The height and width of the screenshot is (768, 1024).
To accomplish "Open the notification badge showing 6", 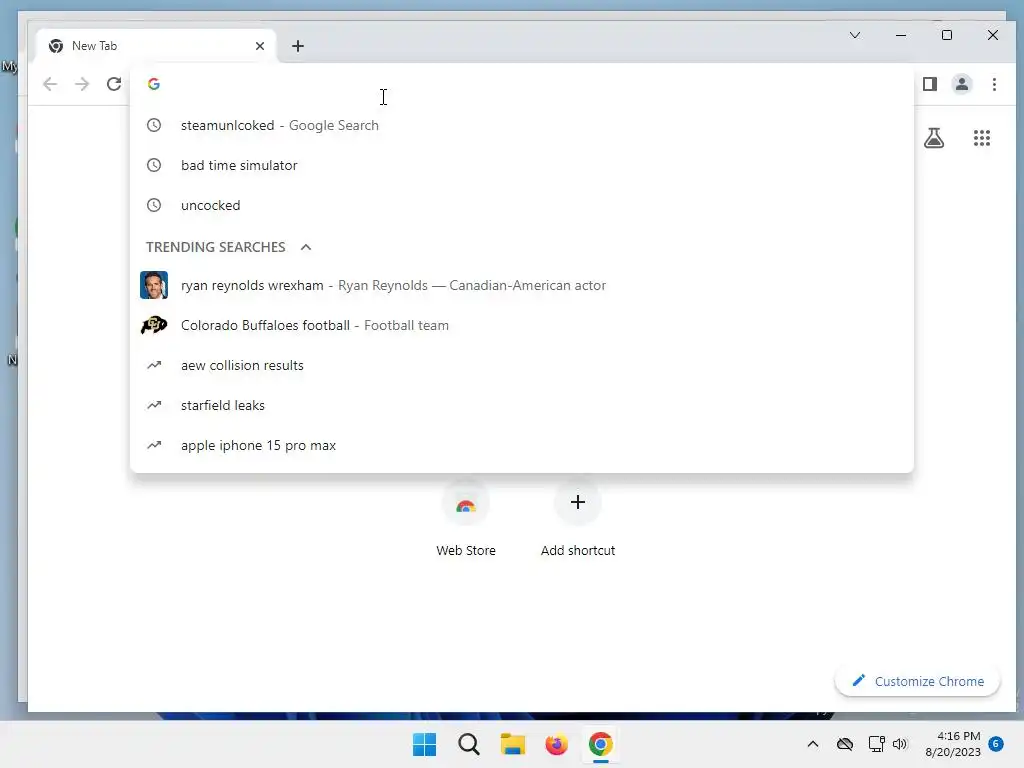I will 996,743.
